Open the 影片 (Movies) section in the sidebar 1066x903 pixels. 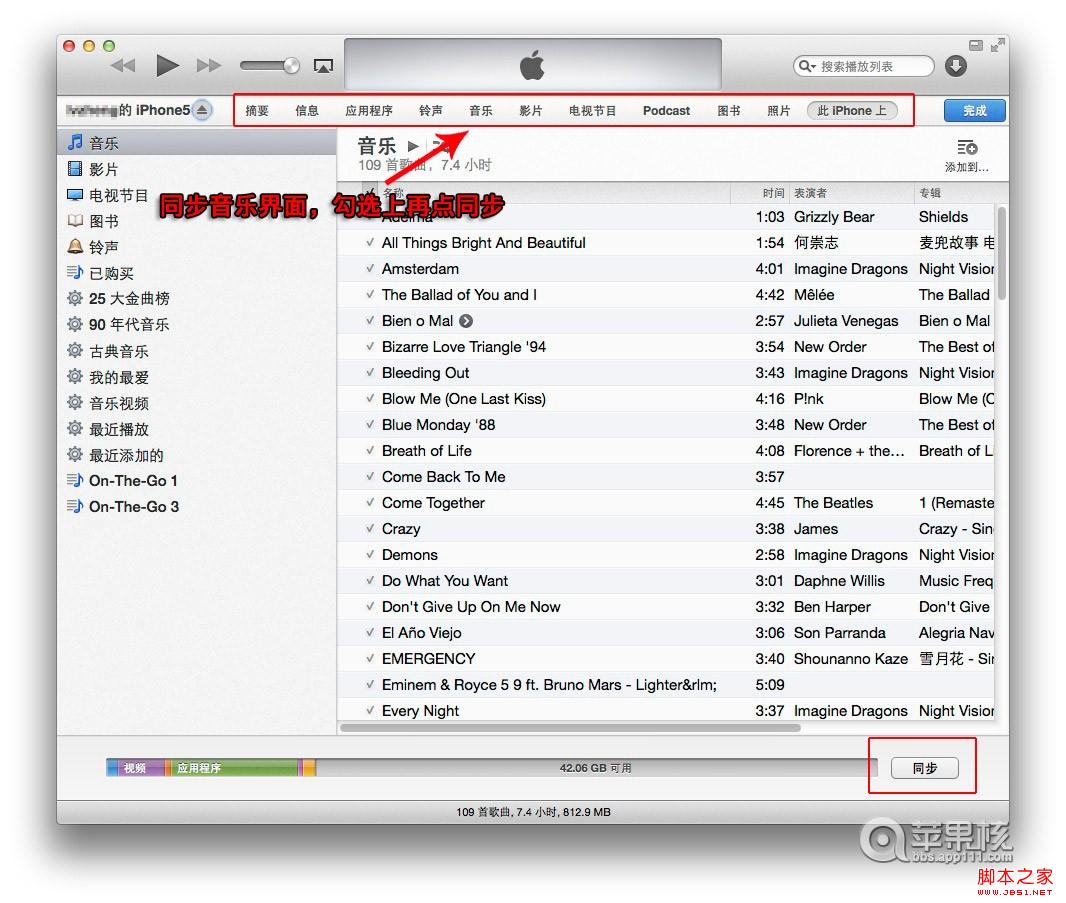[x=104, y=168]
